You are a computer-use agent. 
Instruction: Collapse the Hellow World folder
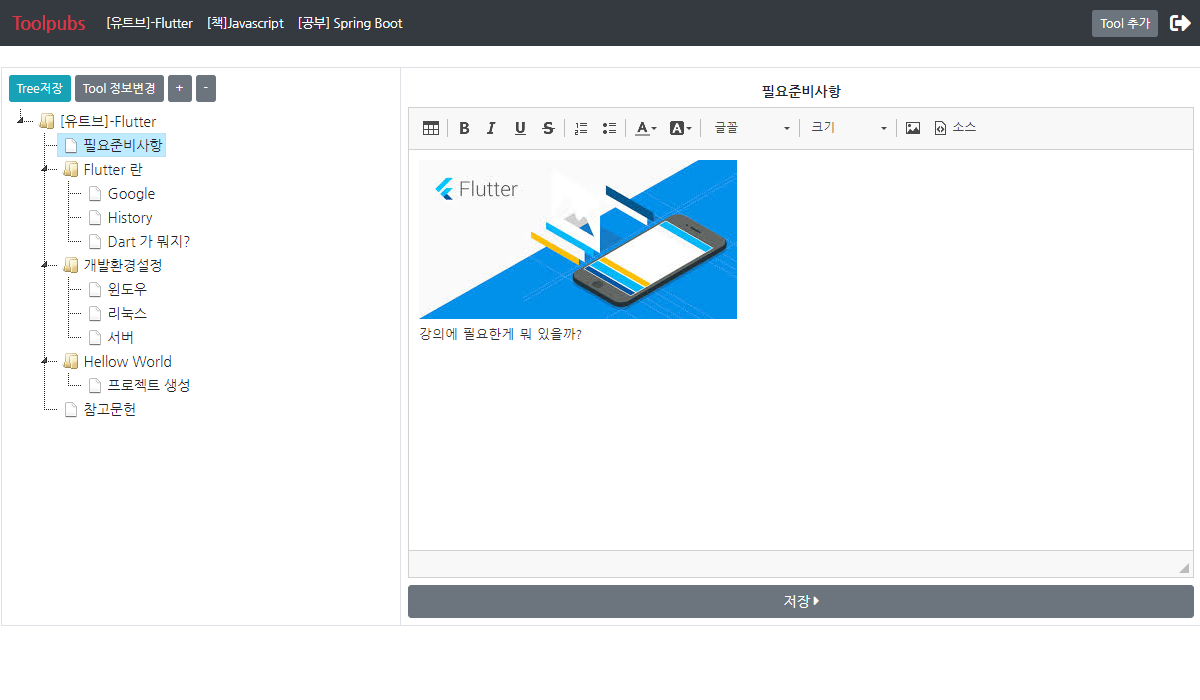coord(45,362)
